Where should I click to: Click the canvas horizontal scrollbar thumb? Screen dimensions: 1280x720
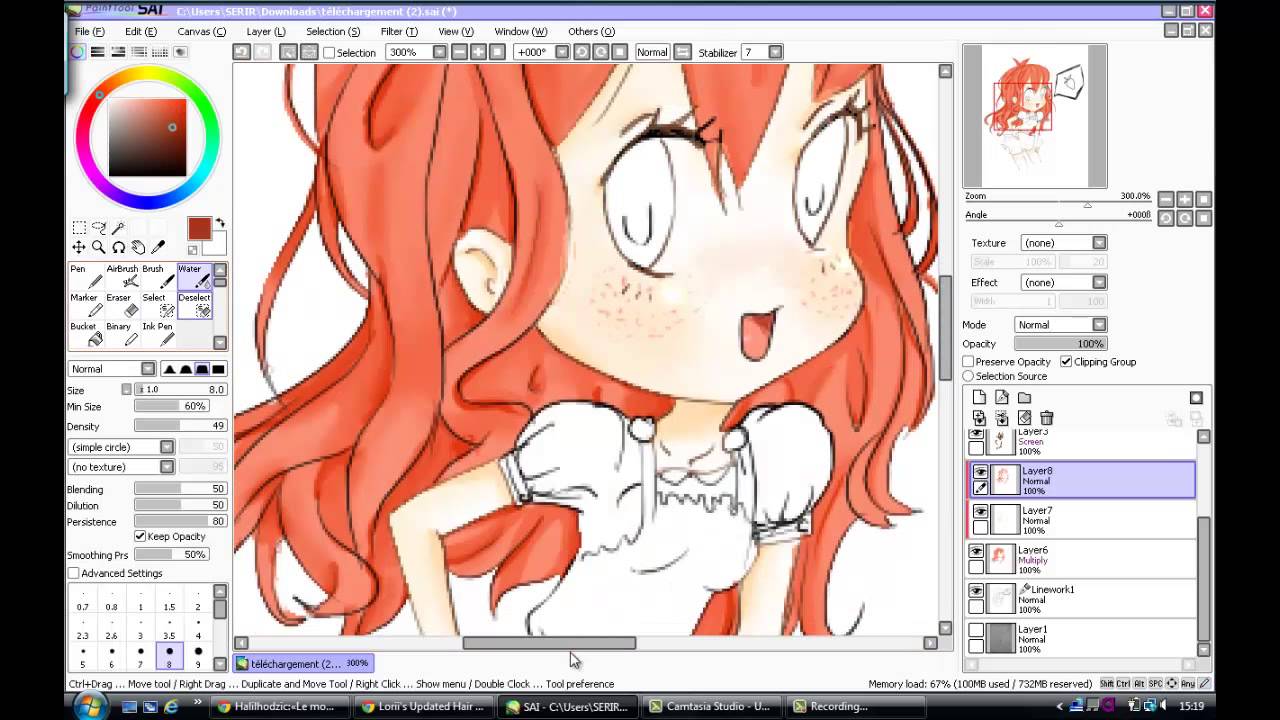pos(549,643)
